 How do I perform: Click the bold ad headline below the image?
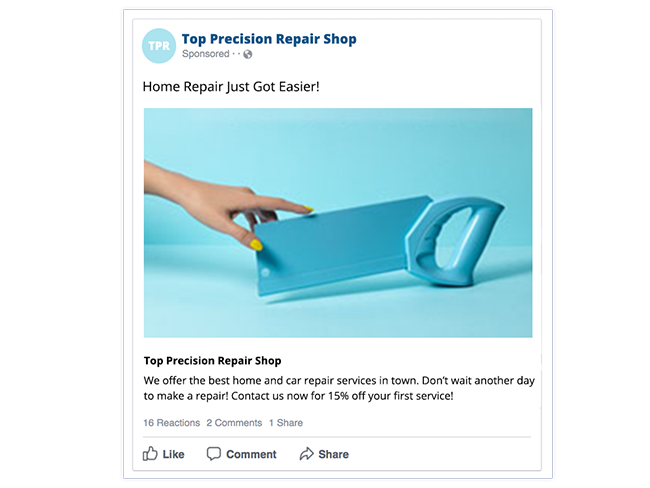click(x=212, y=361)
